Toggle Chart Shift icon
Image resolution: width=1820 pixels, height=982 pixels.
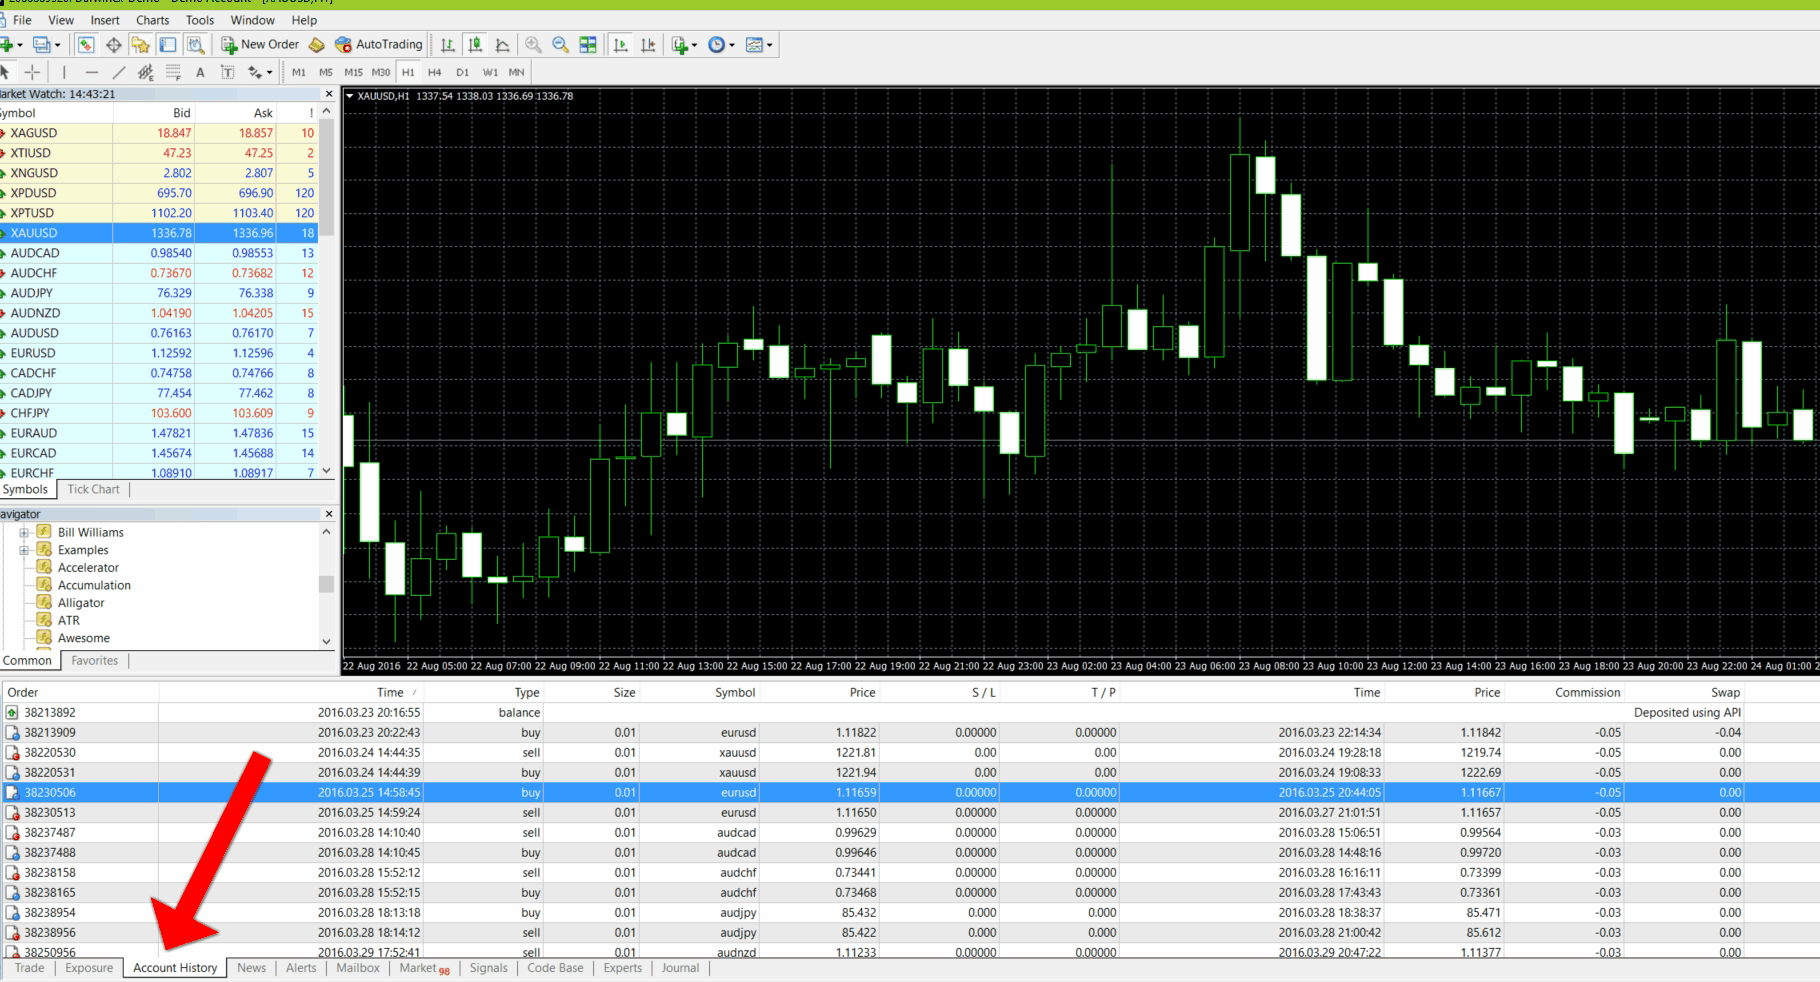(648, 45)
